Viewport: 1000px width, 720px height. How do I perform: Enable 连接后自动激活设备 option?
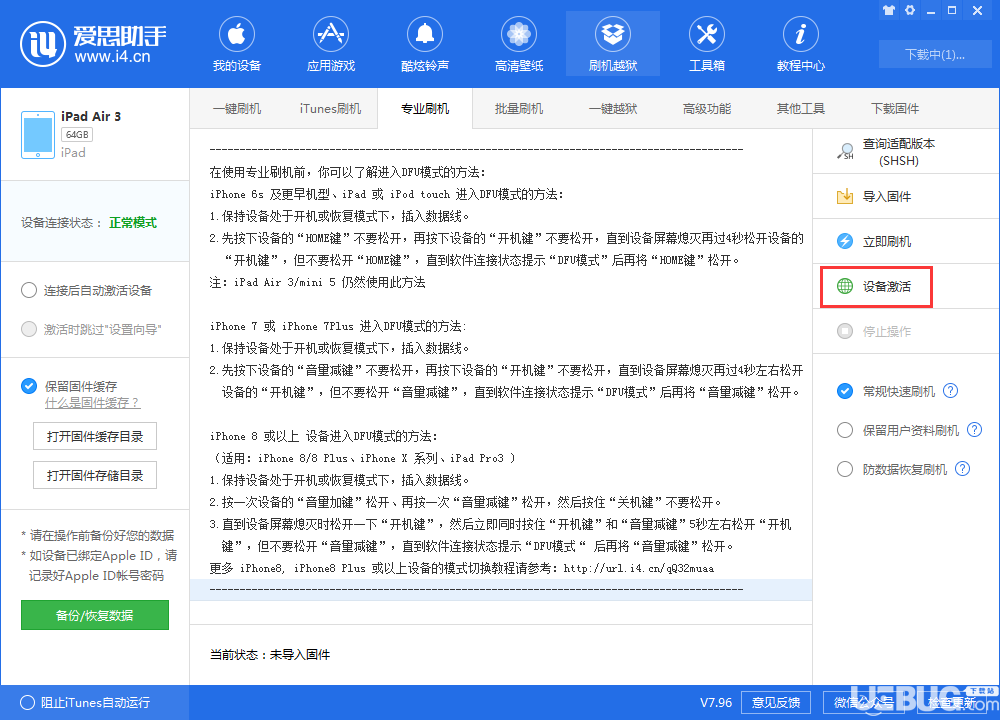tap(29, 290)
